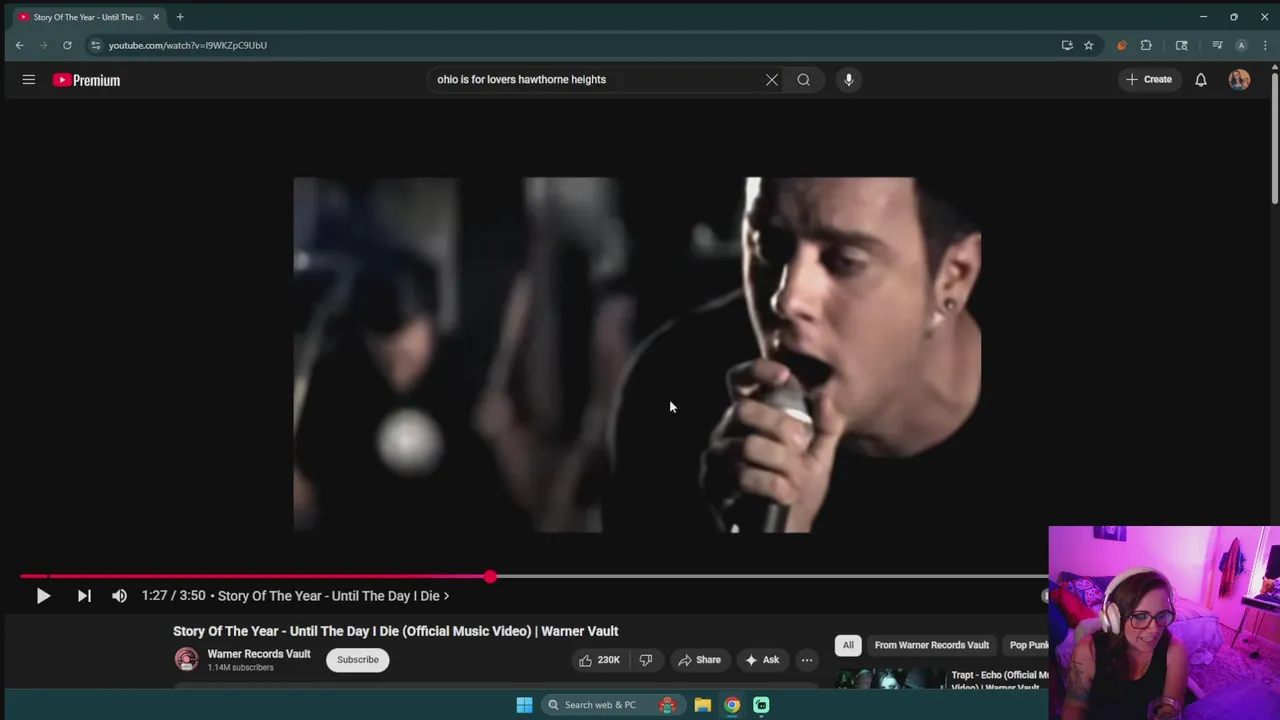Open File Explorer from taskbar
The image size is (1280, 720).
tap(703, 705)
